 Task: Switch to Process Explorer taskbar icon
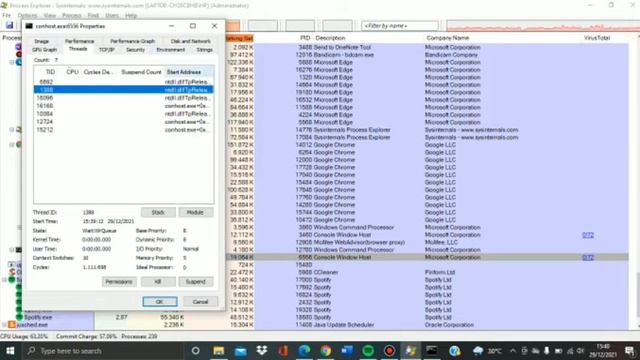tap(411, 351)
